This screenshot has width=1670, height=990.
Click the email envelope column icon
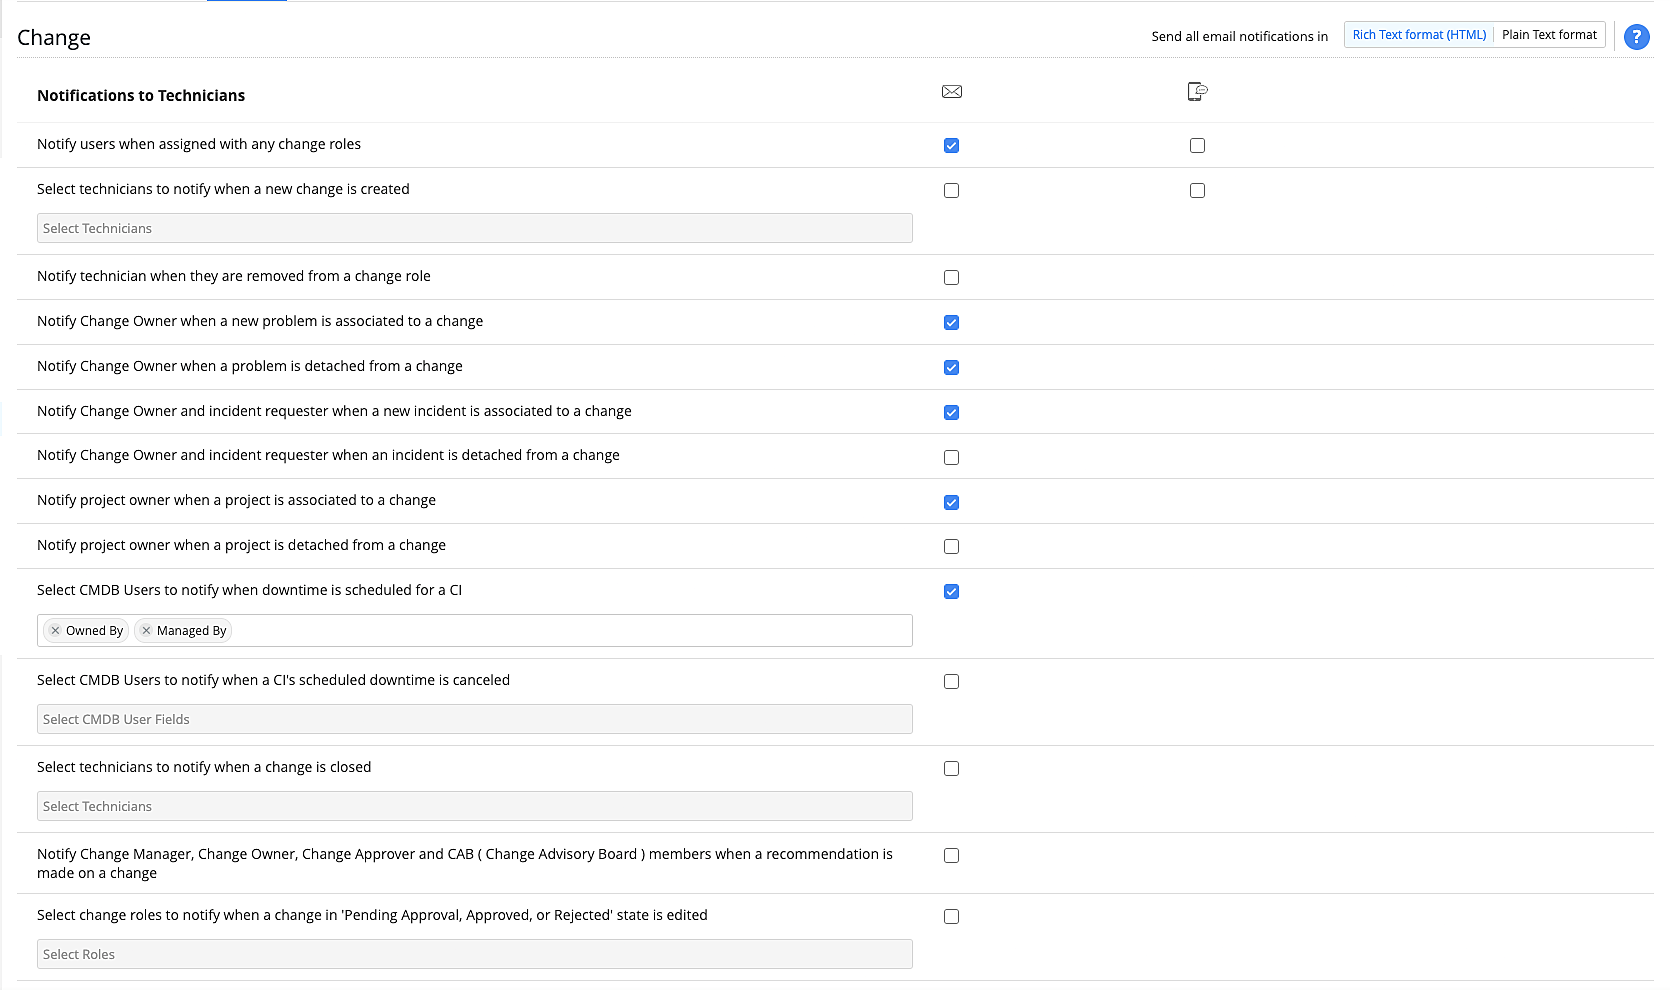(951, 92)
